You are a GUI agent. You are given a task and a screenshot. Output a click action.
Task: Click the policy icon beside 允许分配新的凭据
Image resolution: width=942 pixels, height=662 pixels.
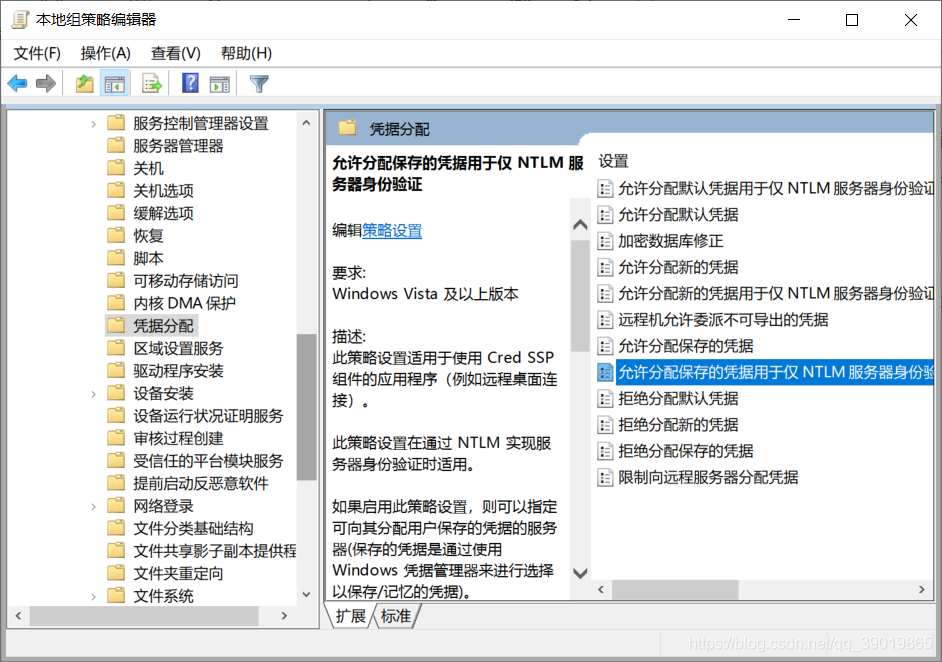click(605, 267)
